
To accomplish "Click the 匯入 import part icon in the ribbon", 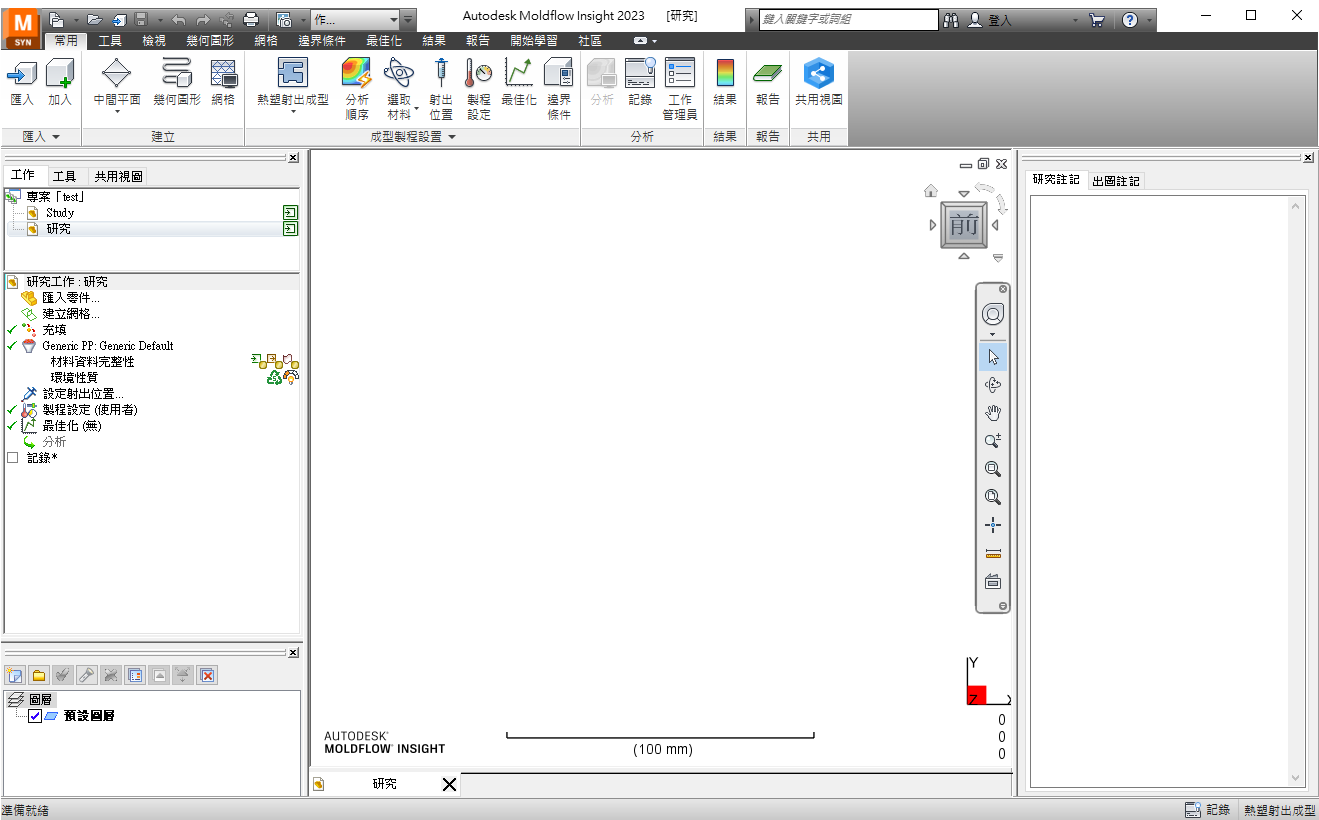I will click(22, 80).
